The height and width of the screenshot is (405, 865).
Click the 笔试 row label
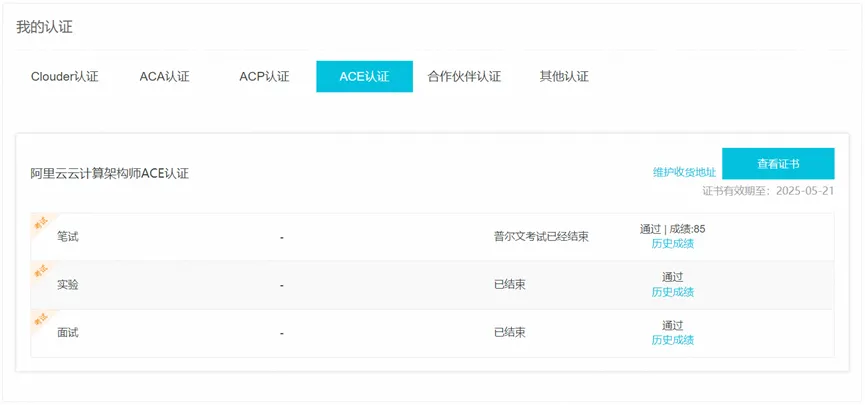[x=68, y=237]
